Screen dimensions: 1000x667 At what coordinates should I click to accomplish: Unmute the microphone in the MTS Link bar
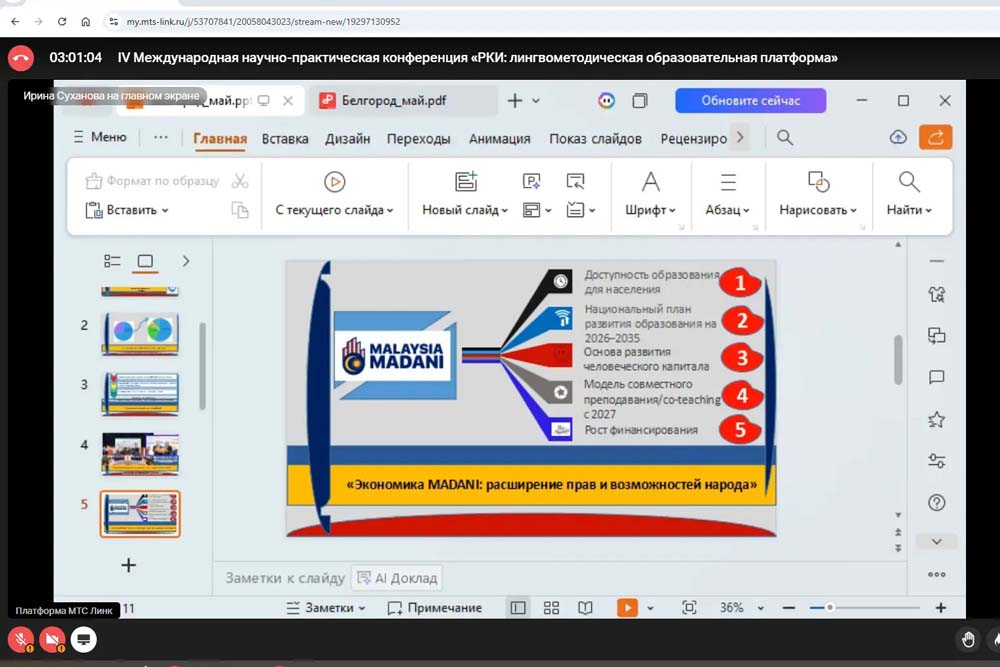pyautogui.click(x=21, y=639)
